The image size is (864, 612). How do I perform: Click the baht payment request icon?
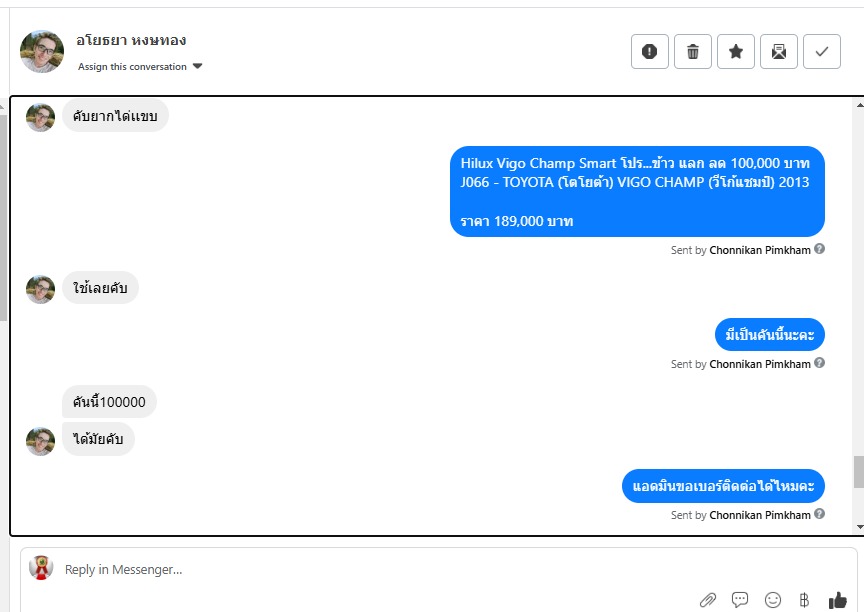(804, 600)
